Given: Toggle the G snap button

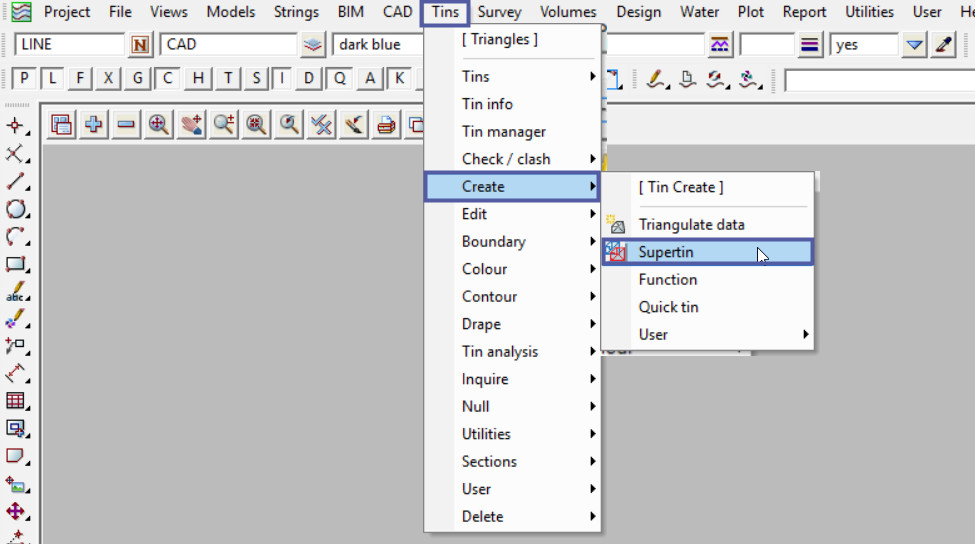Looking at the screenshot, I should tap(138, 79).
